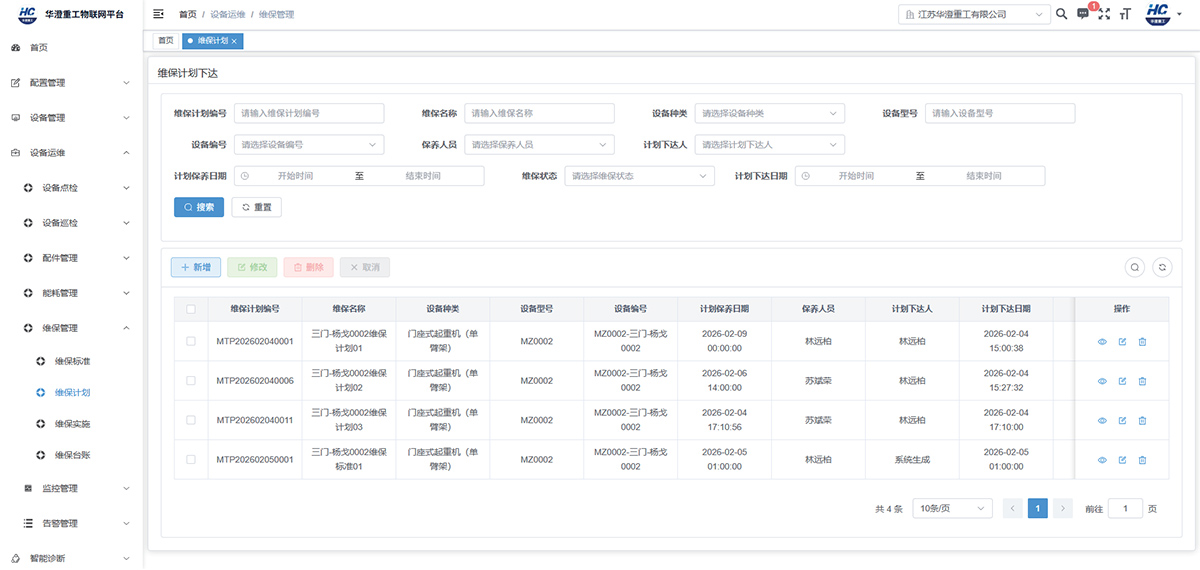Open the 保养人员 dropdown
The height and width of the screenshot is (570, 1200).
[539, 144]
